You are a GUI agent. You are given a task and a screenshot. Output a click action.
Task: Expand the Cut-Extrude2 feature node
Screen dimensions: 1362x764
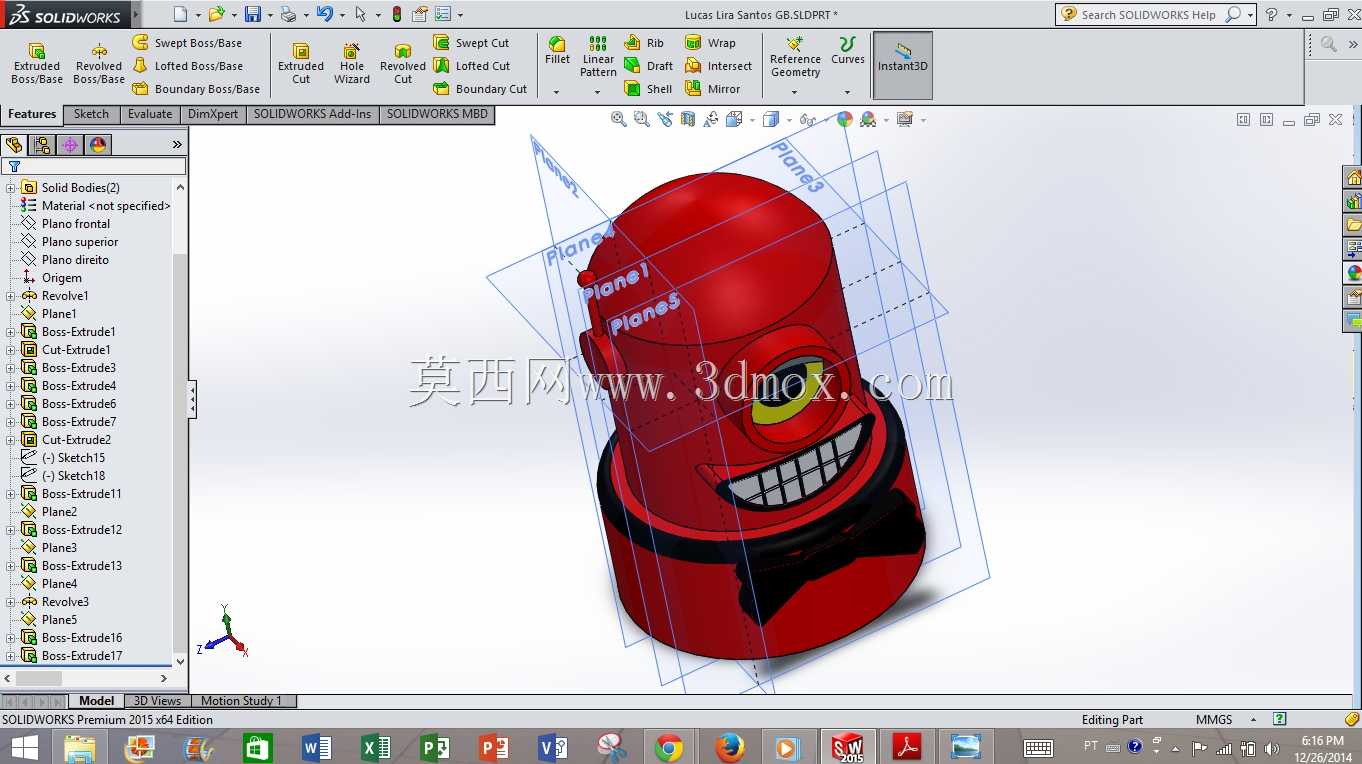pyautogui.click(x=11, y=440)
